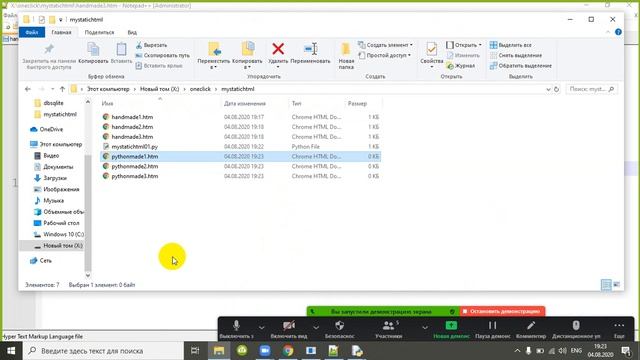Paste shortcut with Вставить ярлык
This screenshot has height=360, width=640.
coord(159,65)
